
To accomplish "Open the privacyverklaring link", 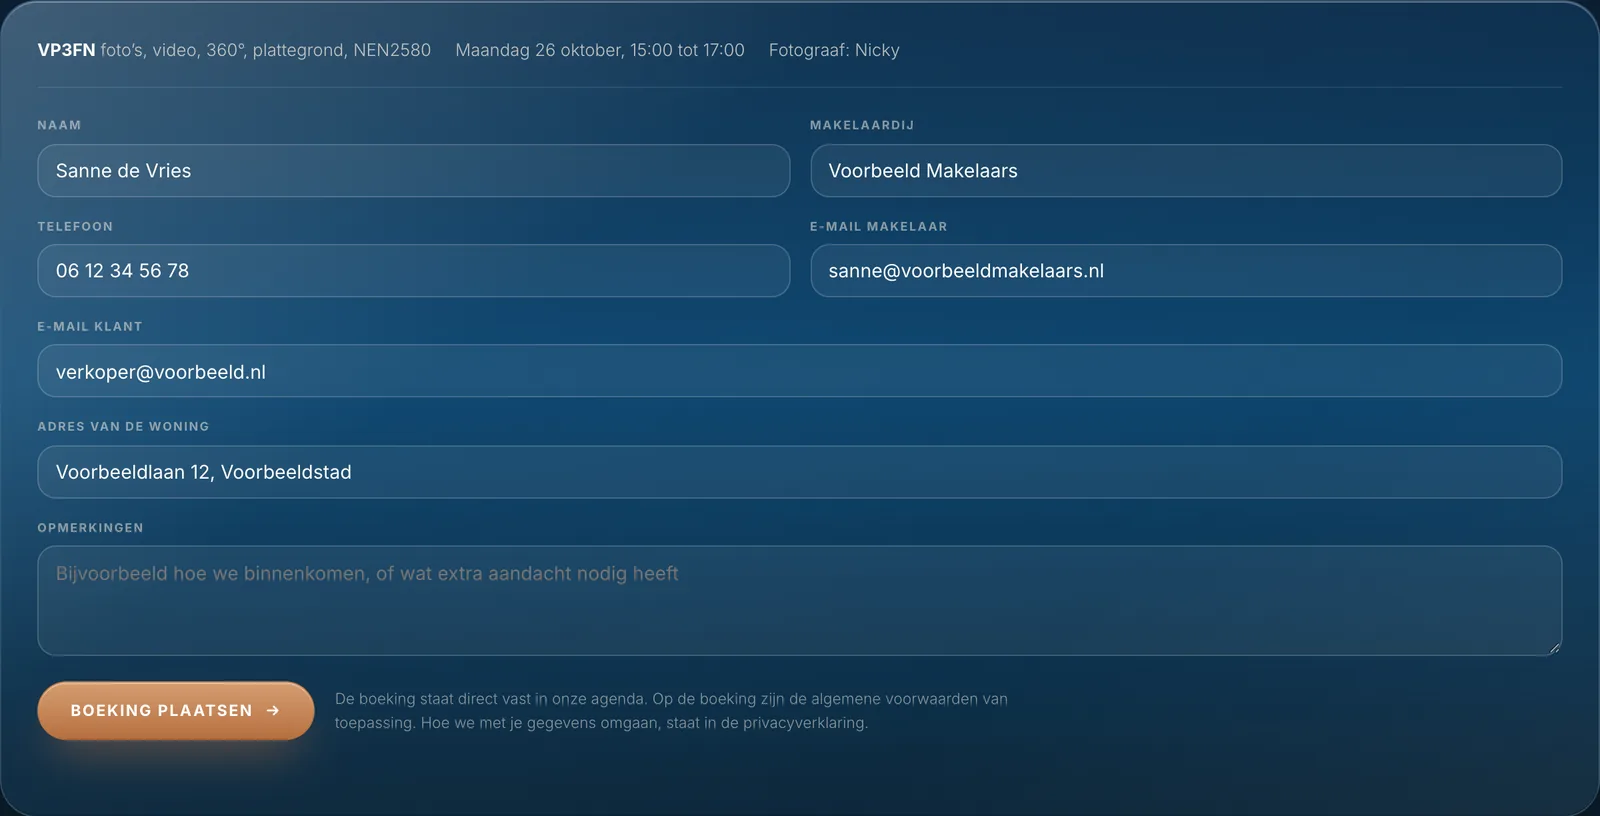I will point(804,723).
